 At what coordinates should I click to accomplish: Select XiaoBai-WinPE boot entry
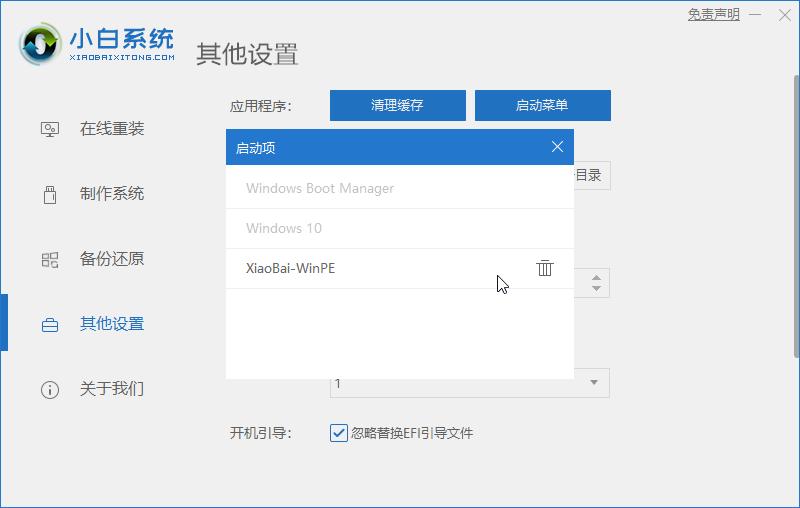[399, 268]
